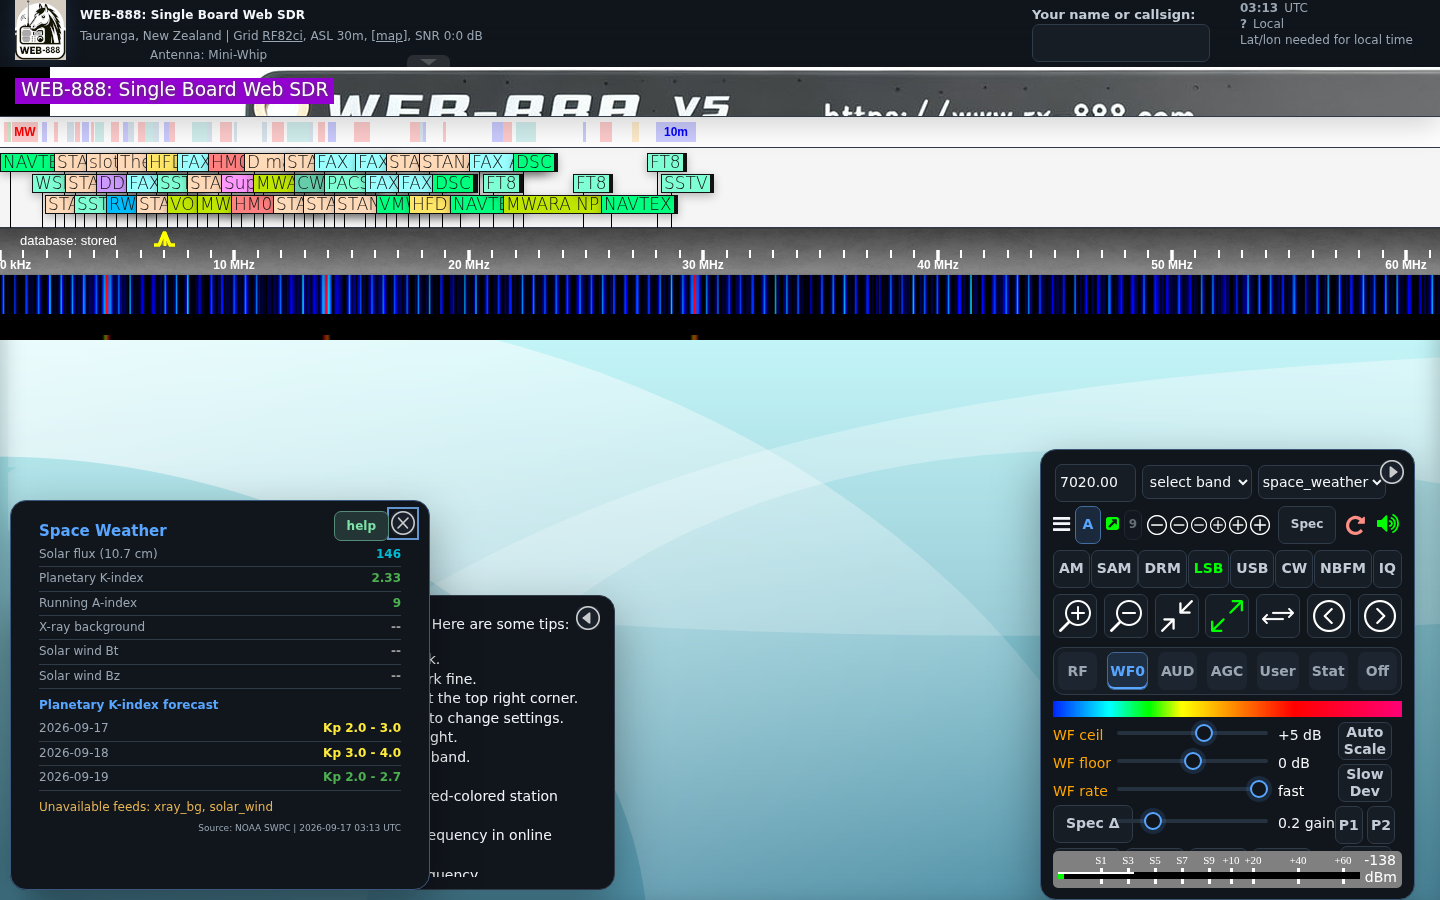Image resolution: width=1440 pixels, height=900 pixels.
Task: Enable Slow Dev waterfall option
Action: [x=1364, y=782]
